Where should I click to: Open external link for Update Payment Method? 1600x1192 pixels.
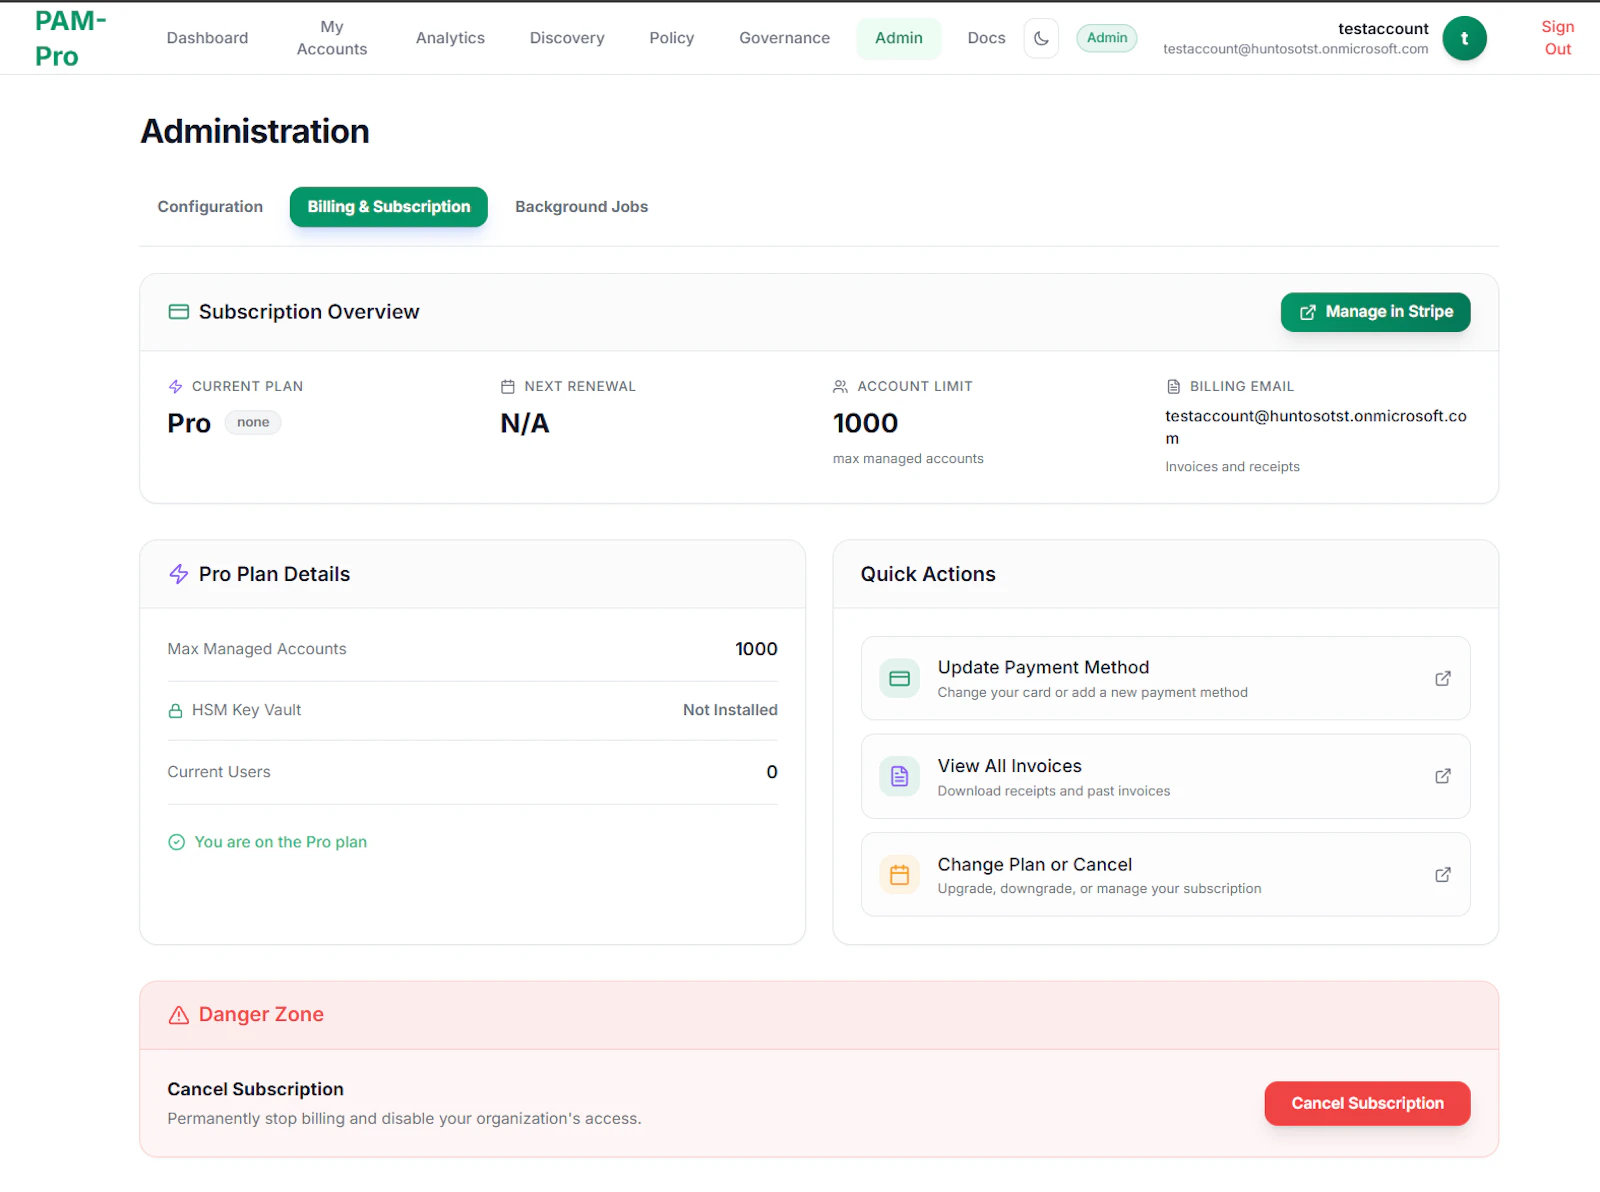(1443, 678)
